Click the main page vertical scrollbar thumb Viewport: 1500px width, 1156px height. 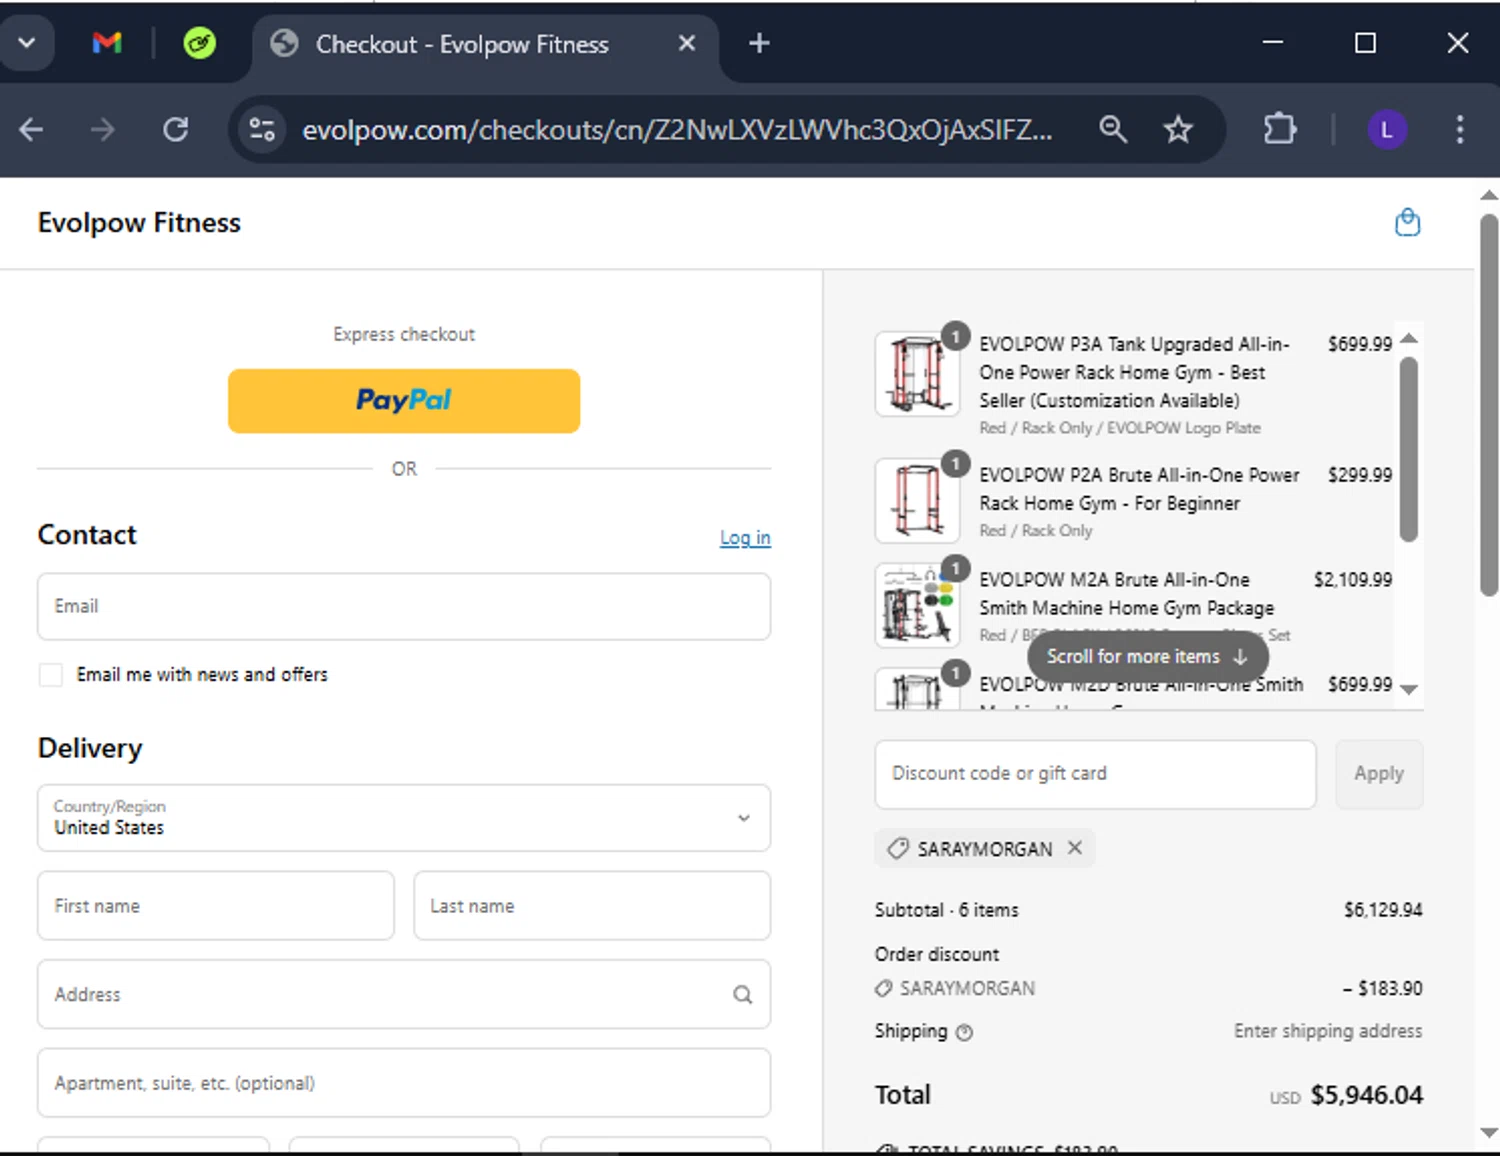[1489, 405]
